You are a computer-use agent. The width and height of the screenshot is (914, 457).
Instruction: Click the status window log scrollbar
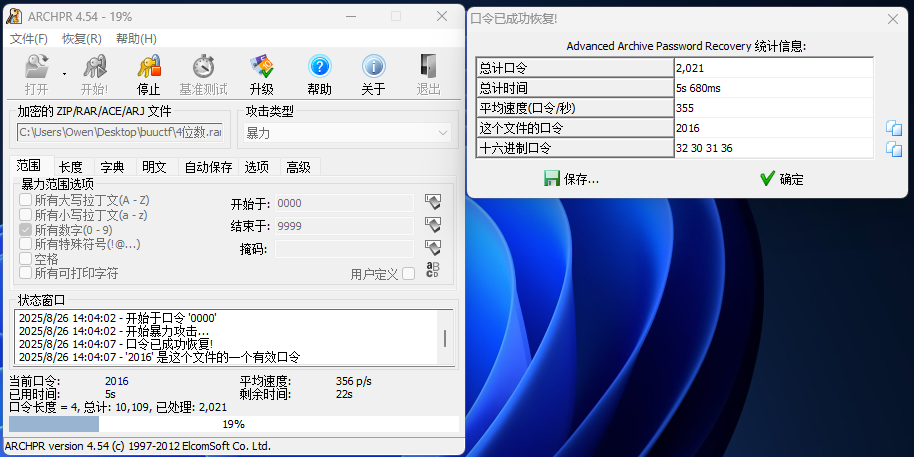tap(445, 338)
